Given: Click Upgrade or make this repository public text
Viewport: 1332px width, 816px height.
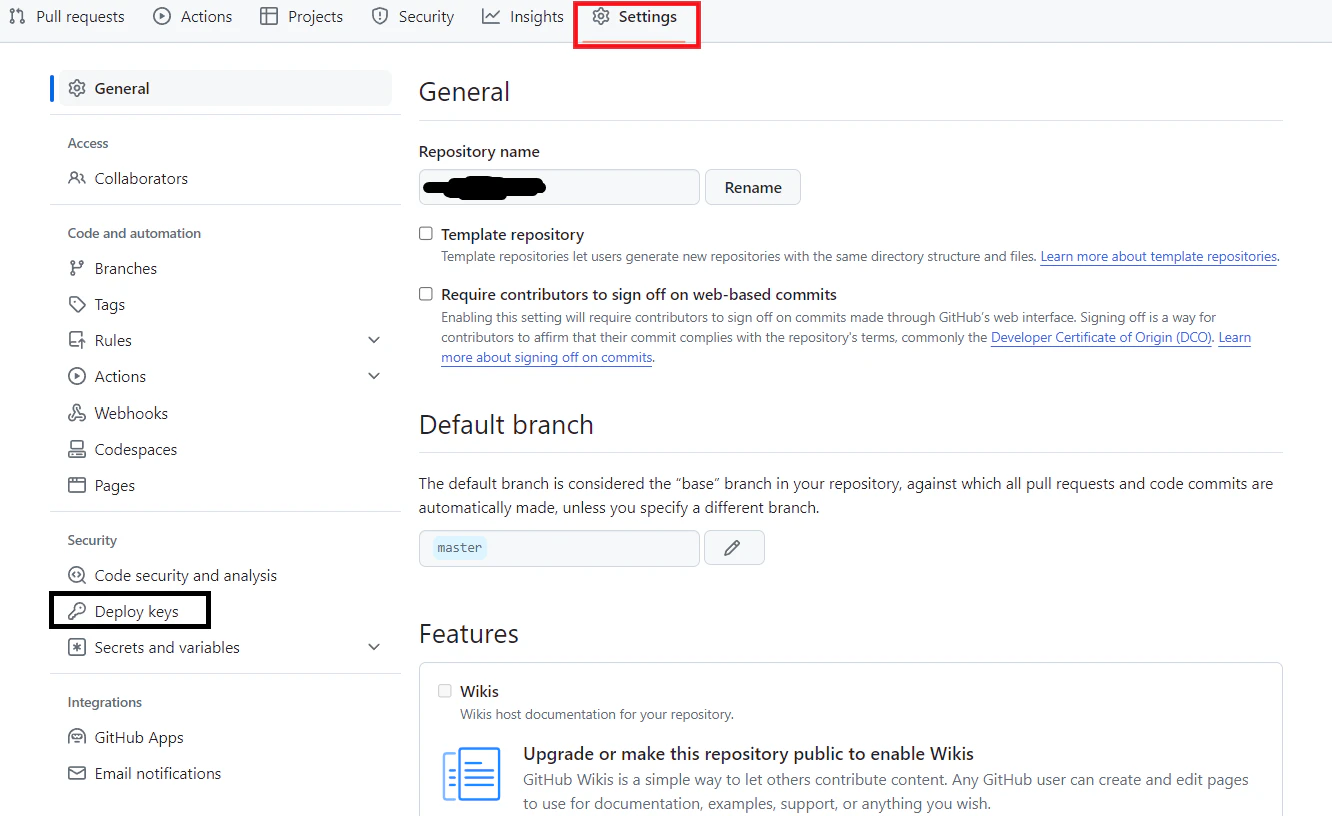Looking at the screenshot, I should click(x=748, y=754).
